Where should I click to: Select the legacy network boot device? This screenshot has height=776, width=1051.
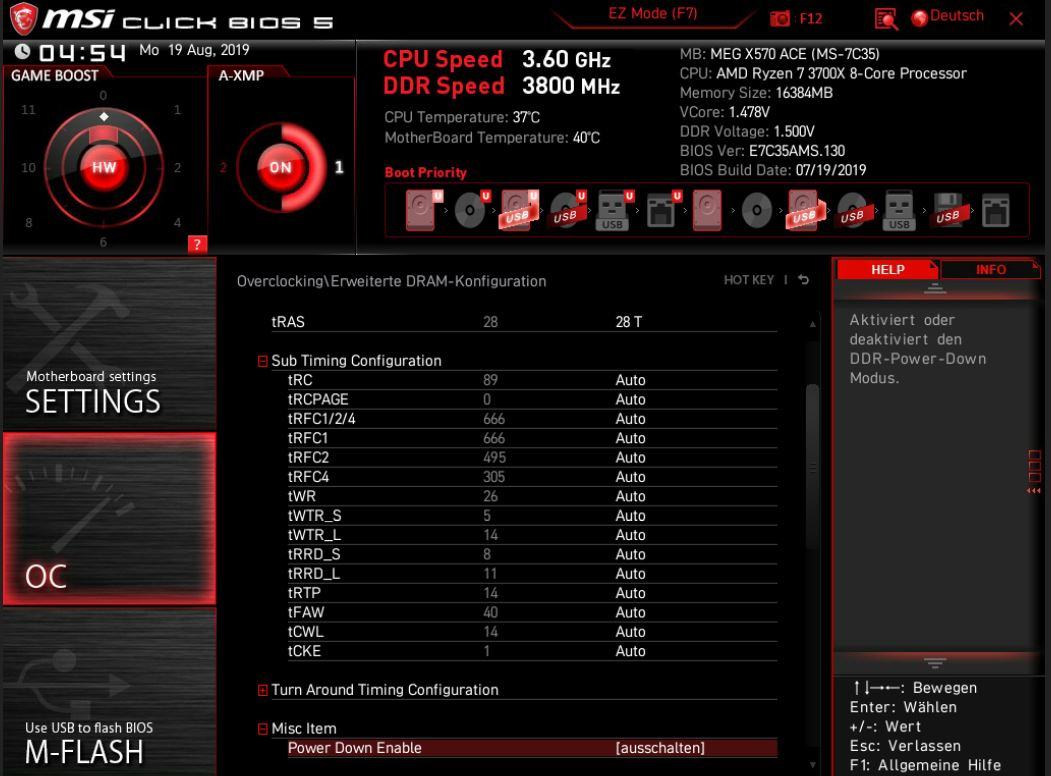click(995, 210)
